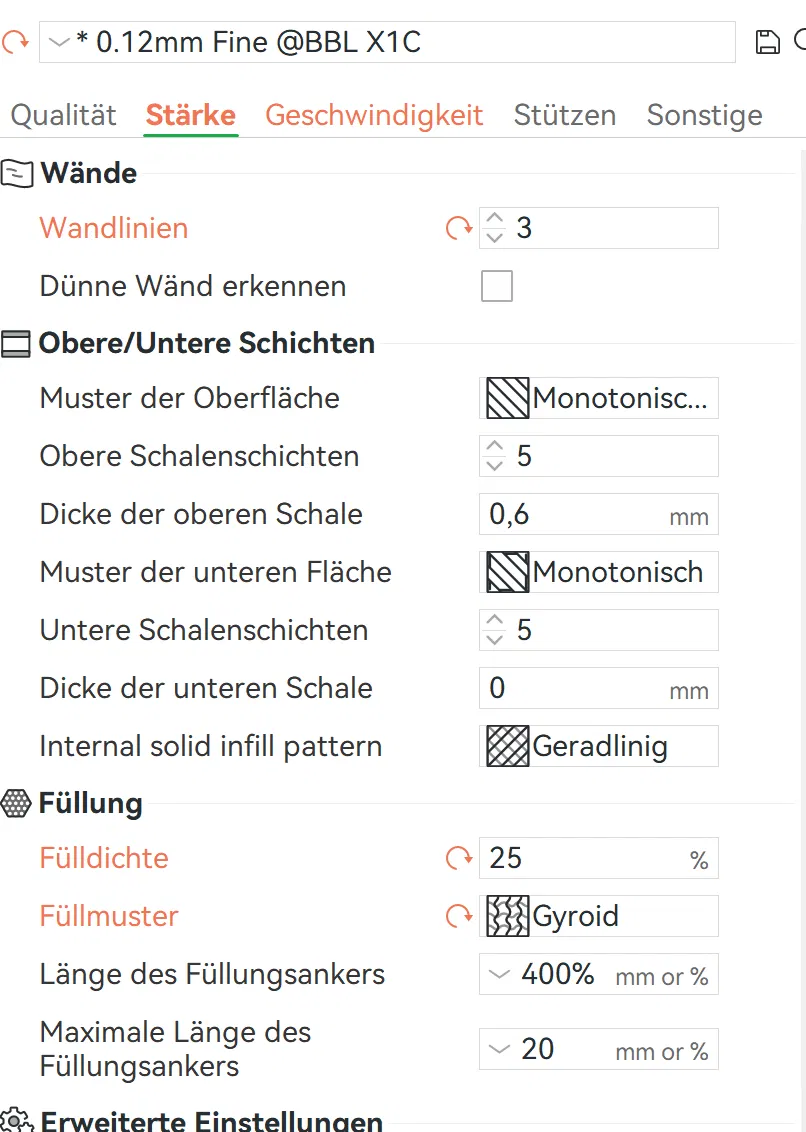The image size is (806, 1132).
Task: Open the 0.12mm Fine preset dropdown
Action: point(60,42)
